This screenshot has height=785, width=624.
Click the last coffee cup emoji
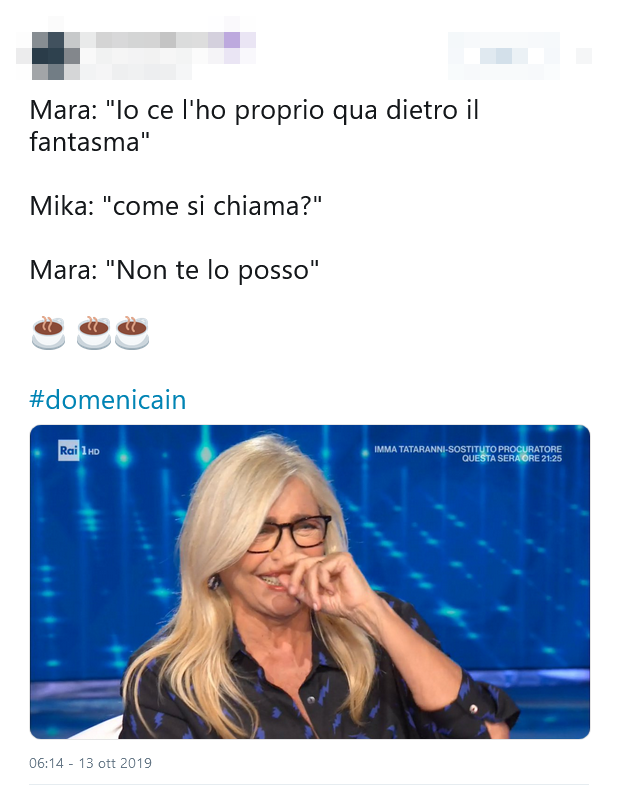(132, 332)
